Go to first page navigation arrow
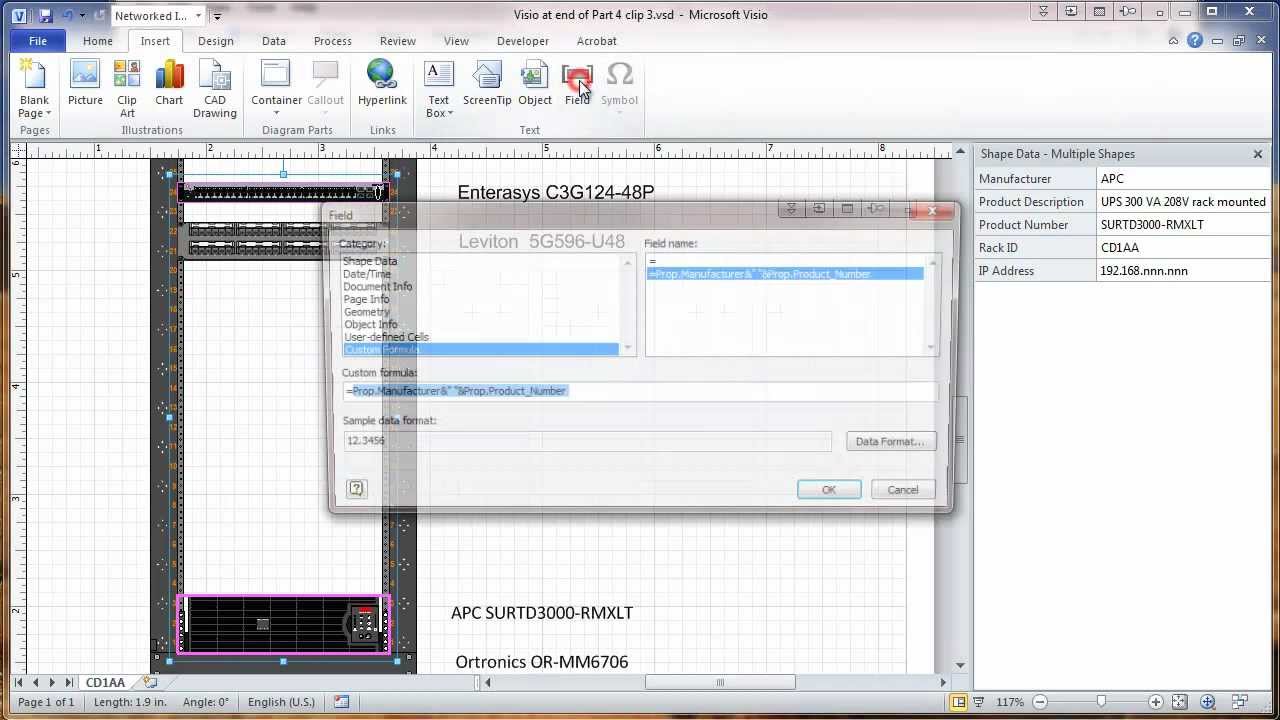 pyautogui.click(x=20, y=682)
